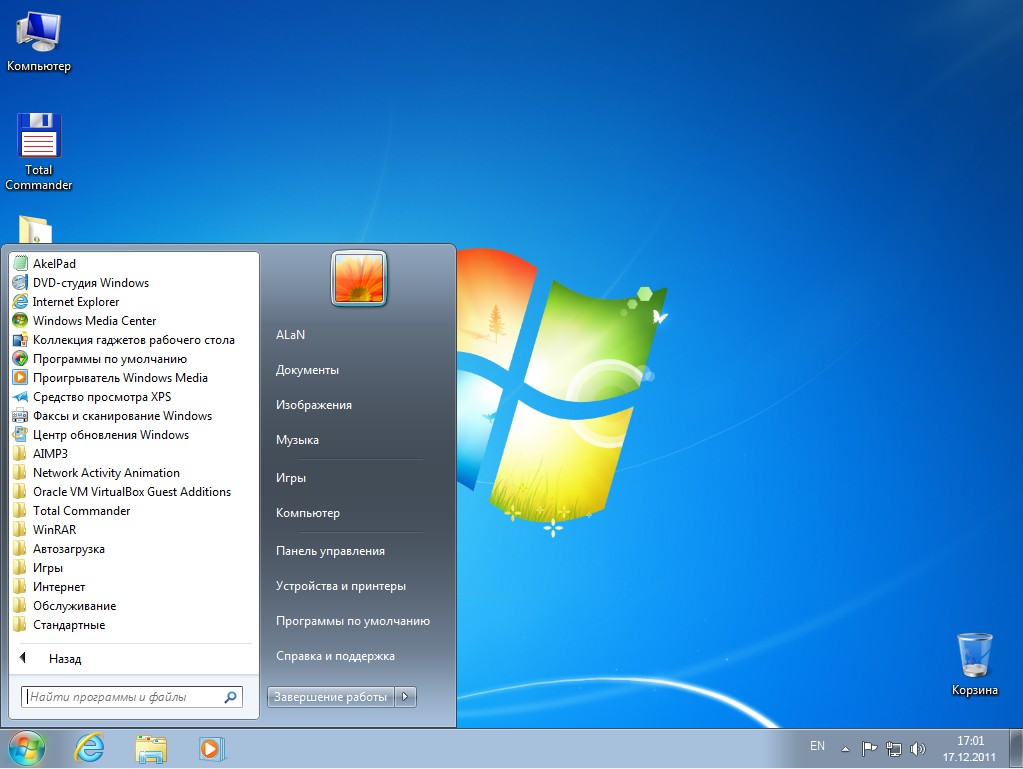Open Windows Explorer from the taskbar
Image resolution: width=1023 pixels, height=769 pixels.
click(x=151, y=748)
